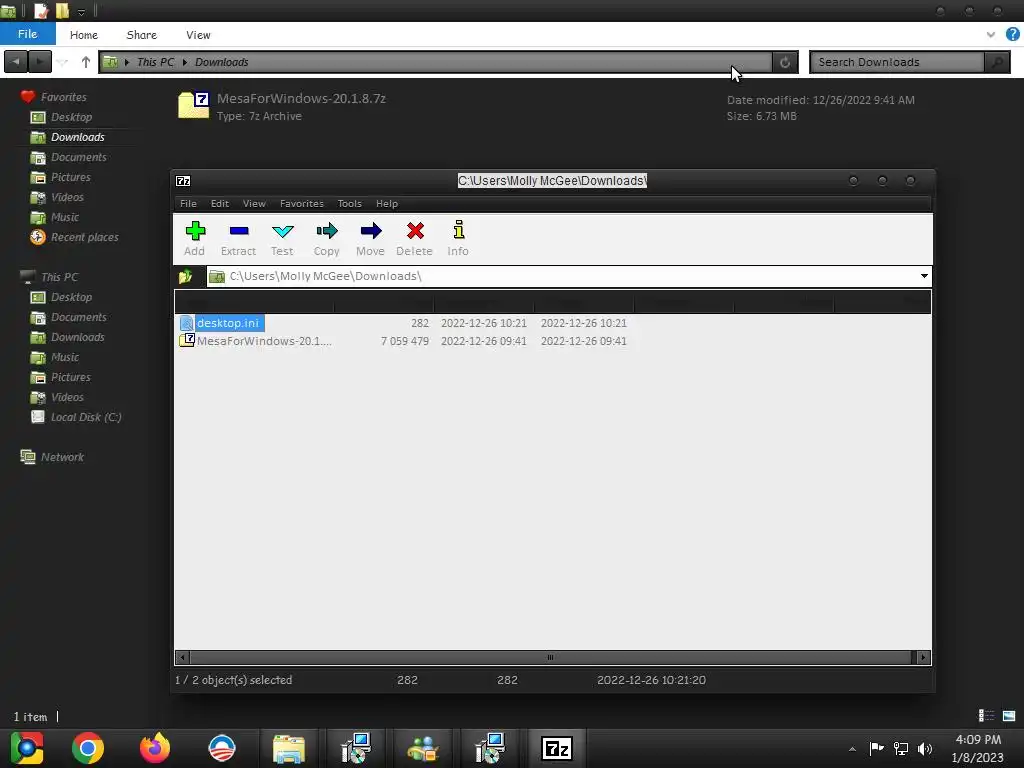
Task: Open Explorer Help question mark icon
Action: (1012, 34)
